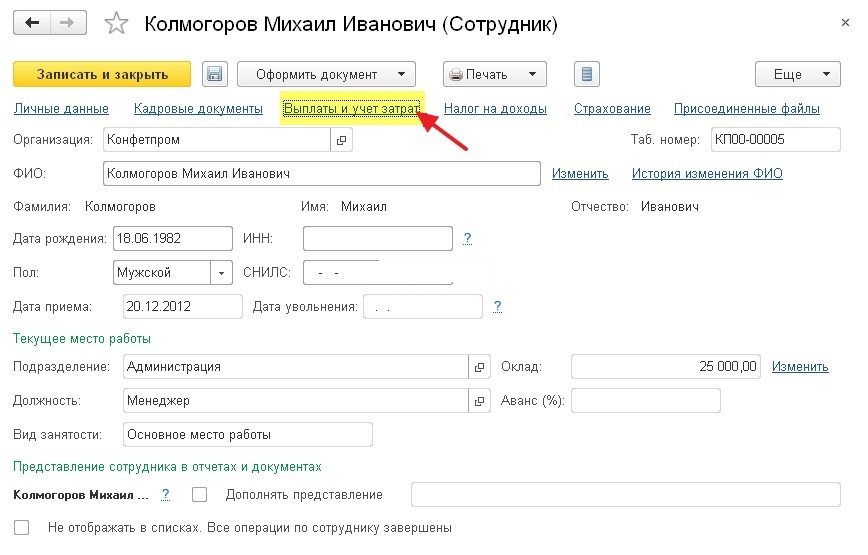Open История изменения ФИО link
The image size is (868, 555).
pos(707,174)
